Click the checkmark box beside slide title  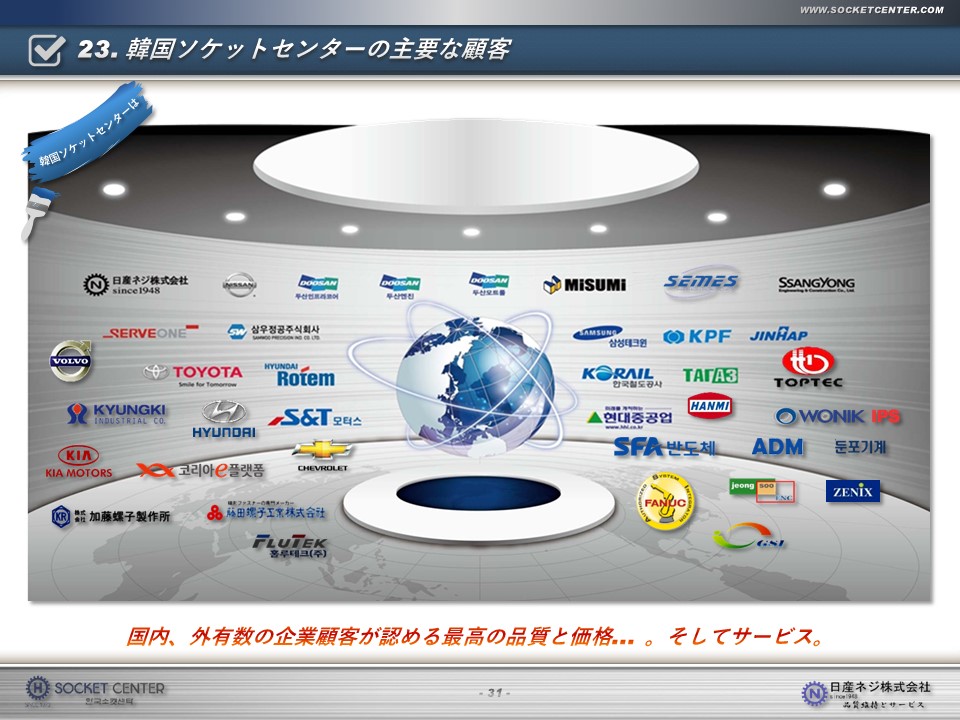[x=47, y=50]
